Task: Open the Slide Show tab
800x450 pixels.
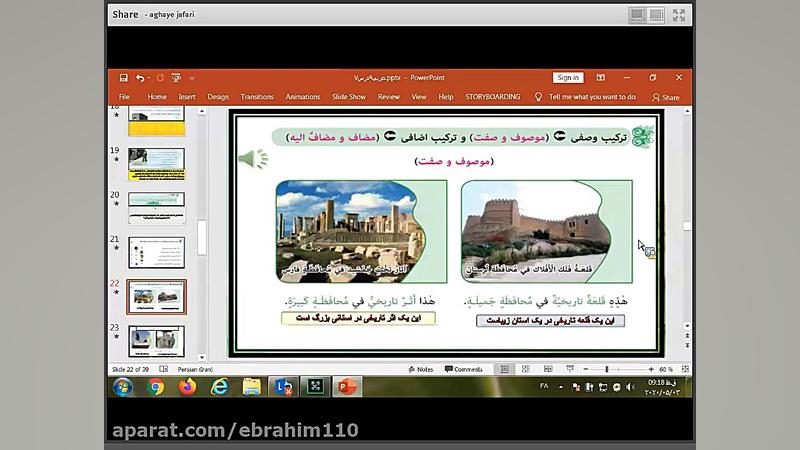Action: coord(349,97)
